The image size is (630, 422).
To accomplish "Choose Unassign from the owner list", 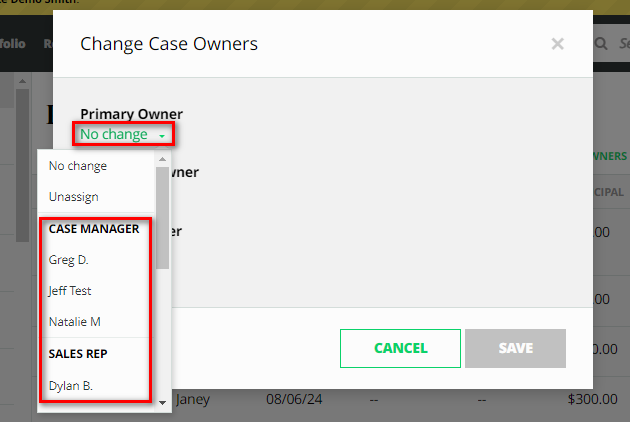I will pos(73,197).
